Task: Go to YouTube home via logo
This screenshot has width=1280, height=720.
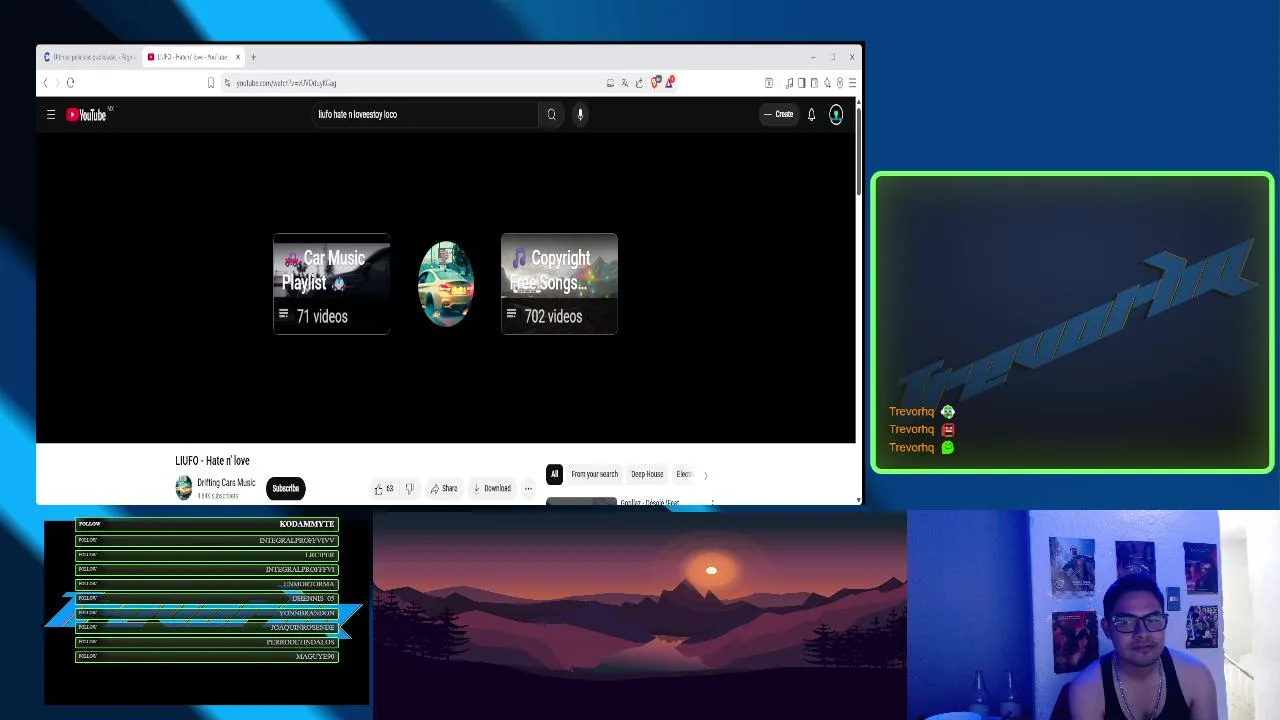Action: coord(87,115)
